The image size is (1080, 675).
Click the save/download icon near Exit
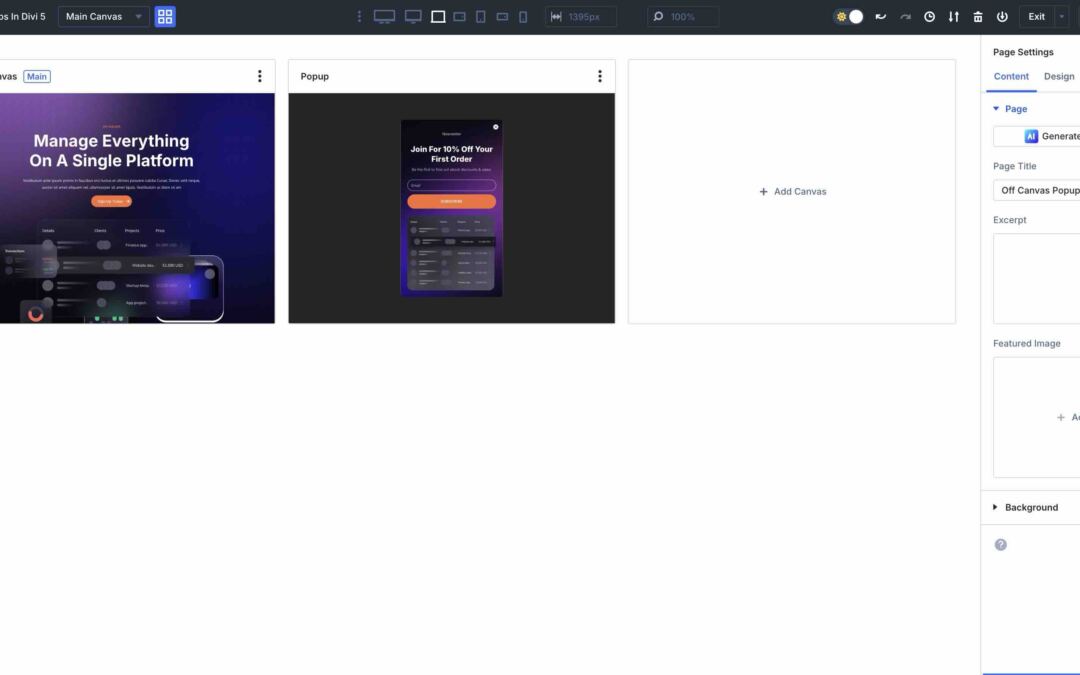point(1004,16)
